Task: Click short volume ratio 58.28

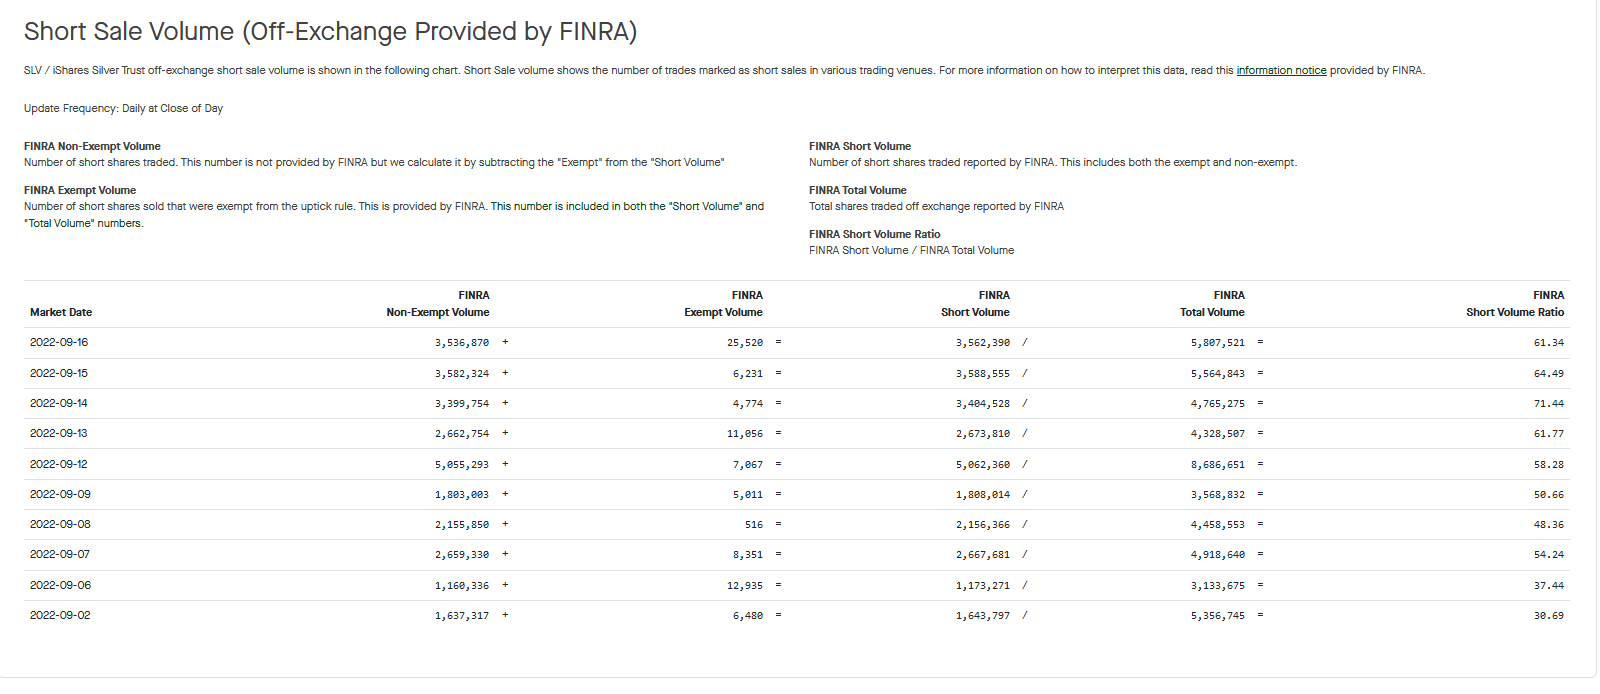Action: [x=1549, y=465]
